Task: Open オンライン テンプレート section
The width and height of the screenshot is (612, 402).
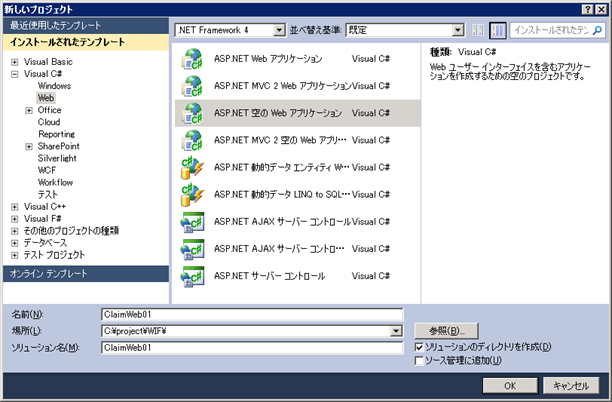Action: click(x=86, y=274)
